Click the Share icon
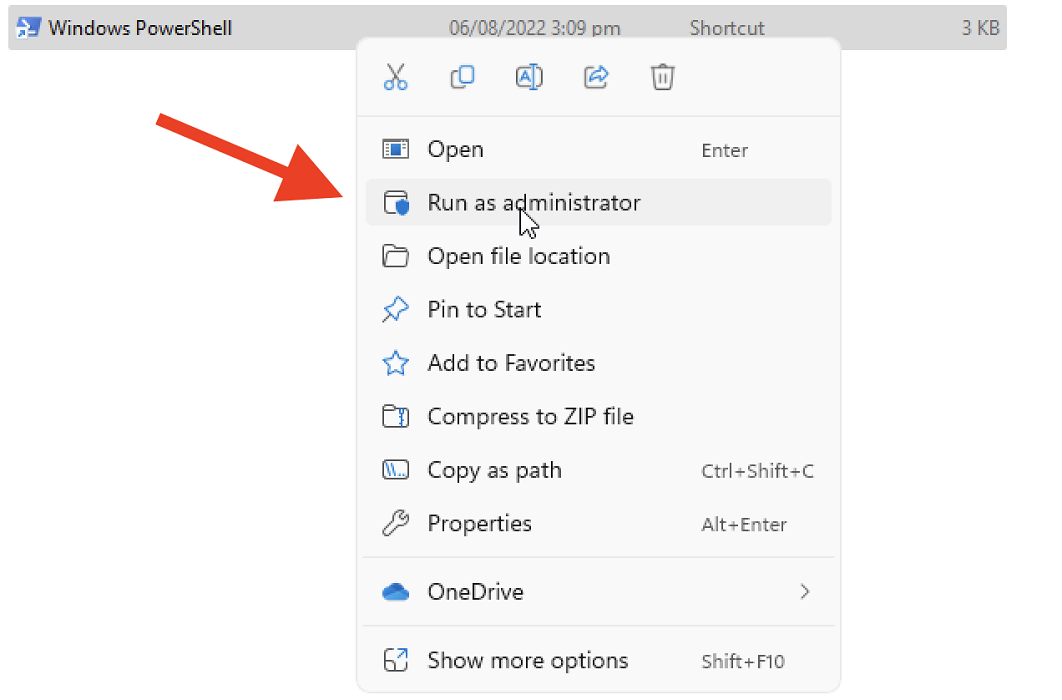This screenshot has height=700, width=1062. pyautogui.click(x=596, y=77)
